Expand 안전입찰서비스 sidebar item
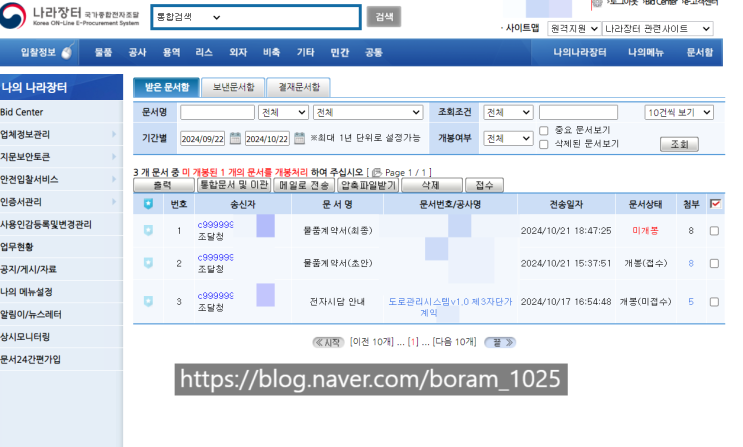743x447 pixels. (x=61, y=179)
